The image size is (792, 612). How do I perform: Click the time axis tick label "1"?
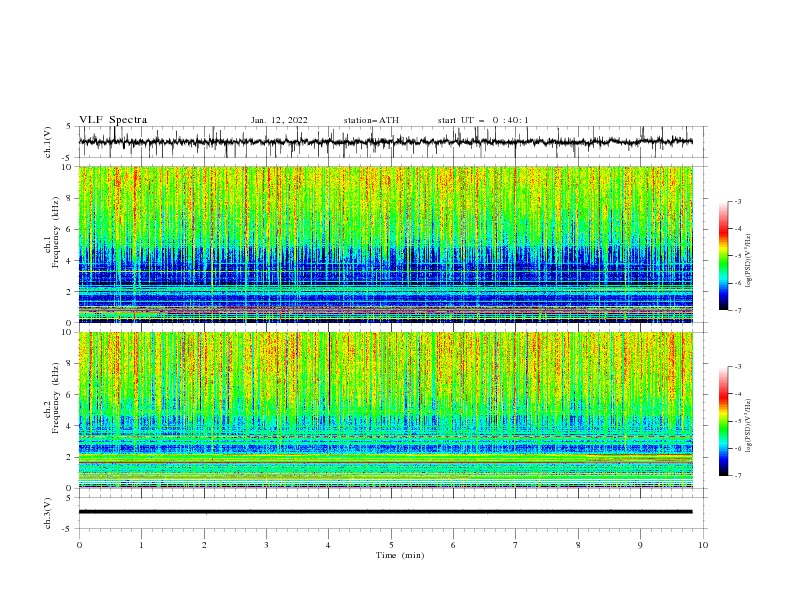pos(141,545)
